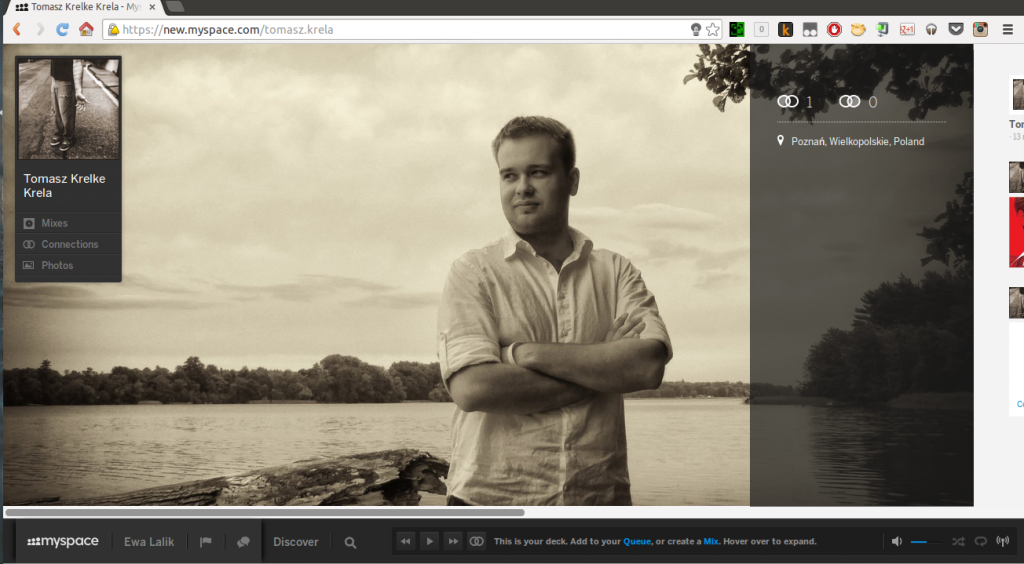Click the URL address bar field
1024x564 pixels.
(411, 29)
